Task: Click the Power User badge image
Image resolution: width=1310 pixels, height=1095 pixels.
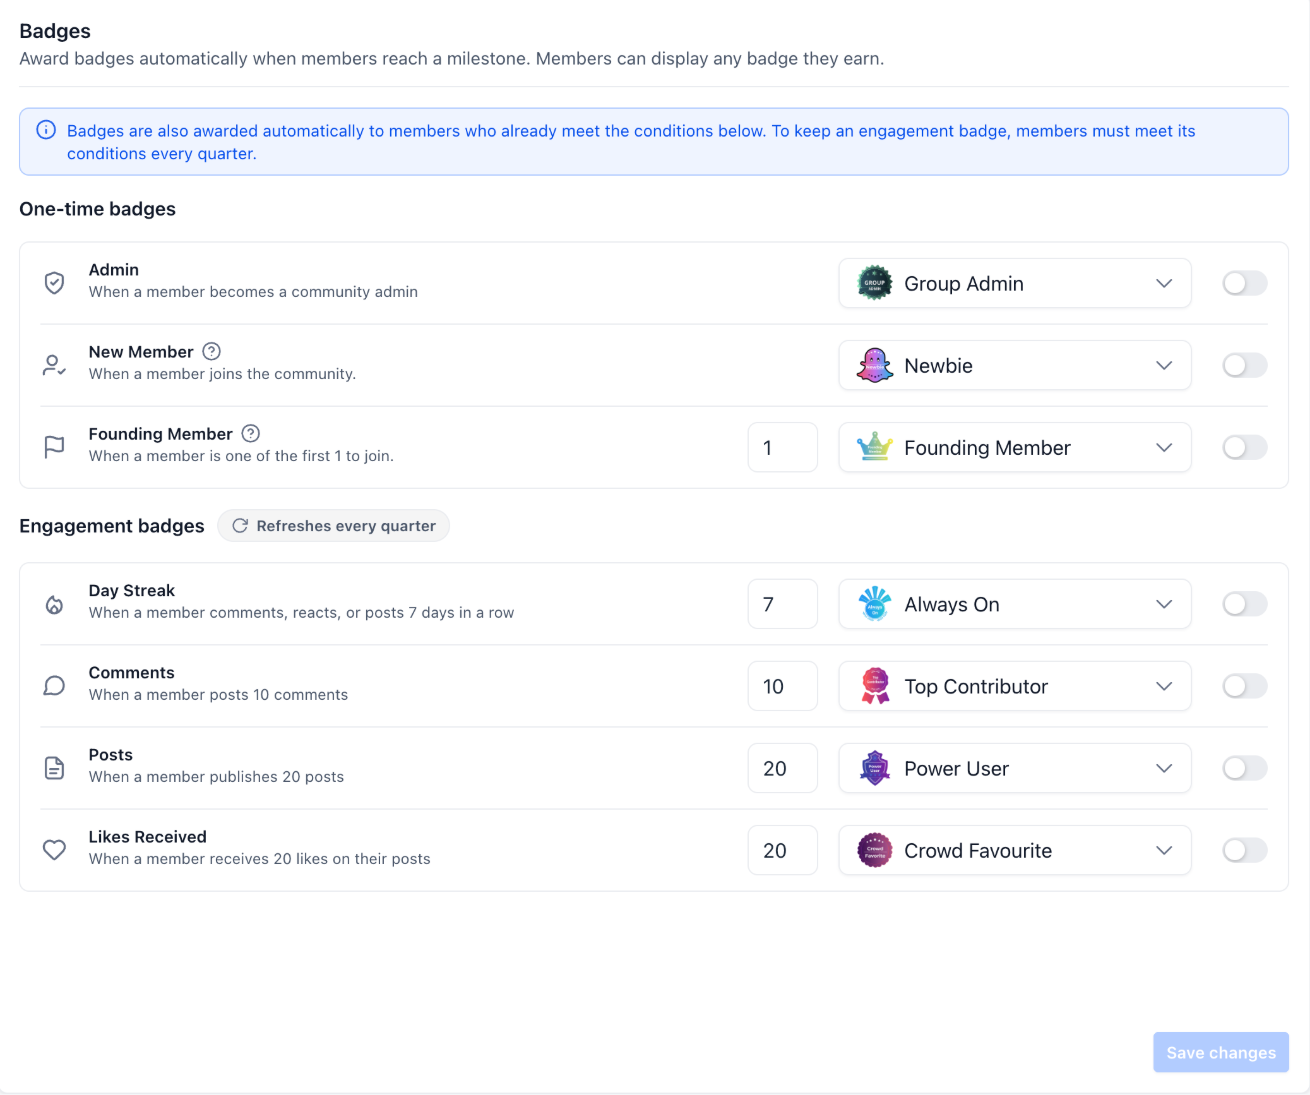Action: (875, 768)
